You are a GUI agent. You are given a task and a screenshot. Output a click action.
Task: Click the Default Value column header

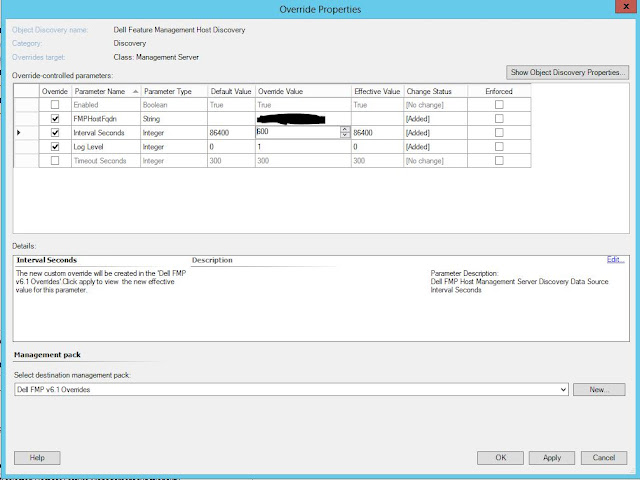tap(231, 91)
